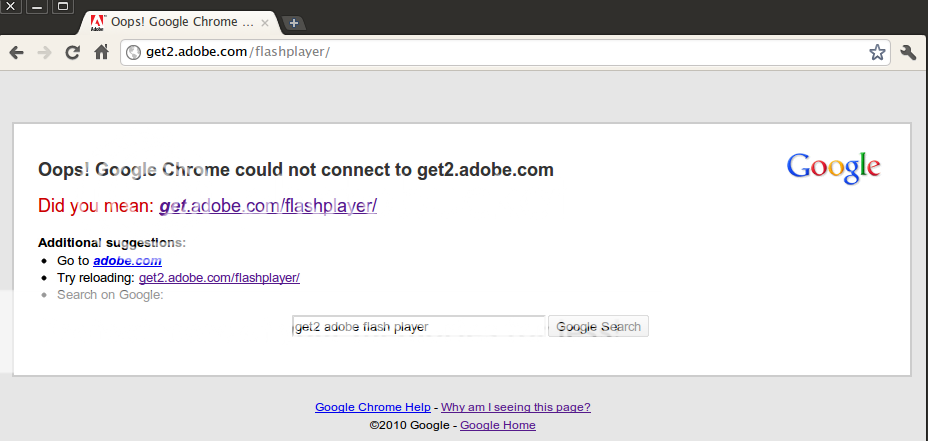Go back with the back arrow
This screenshot has width=928, height=441.
(17, 53)
